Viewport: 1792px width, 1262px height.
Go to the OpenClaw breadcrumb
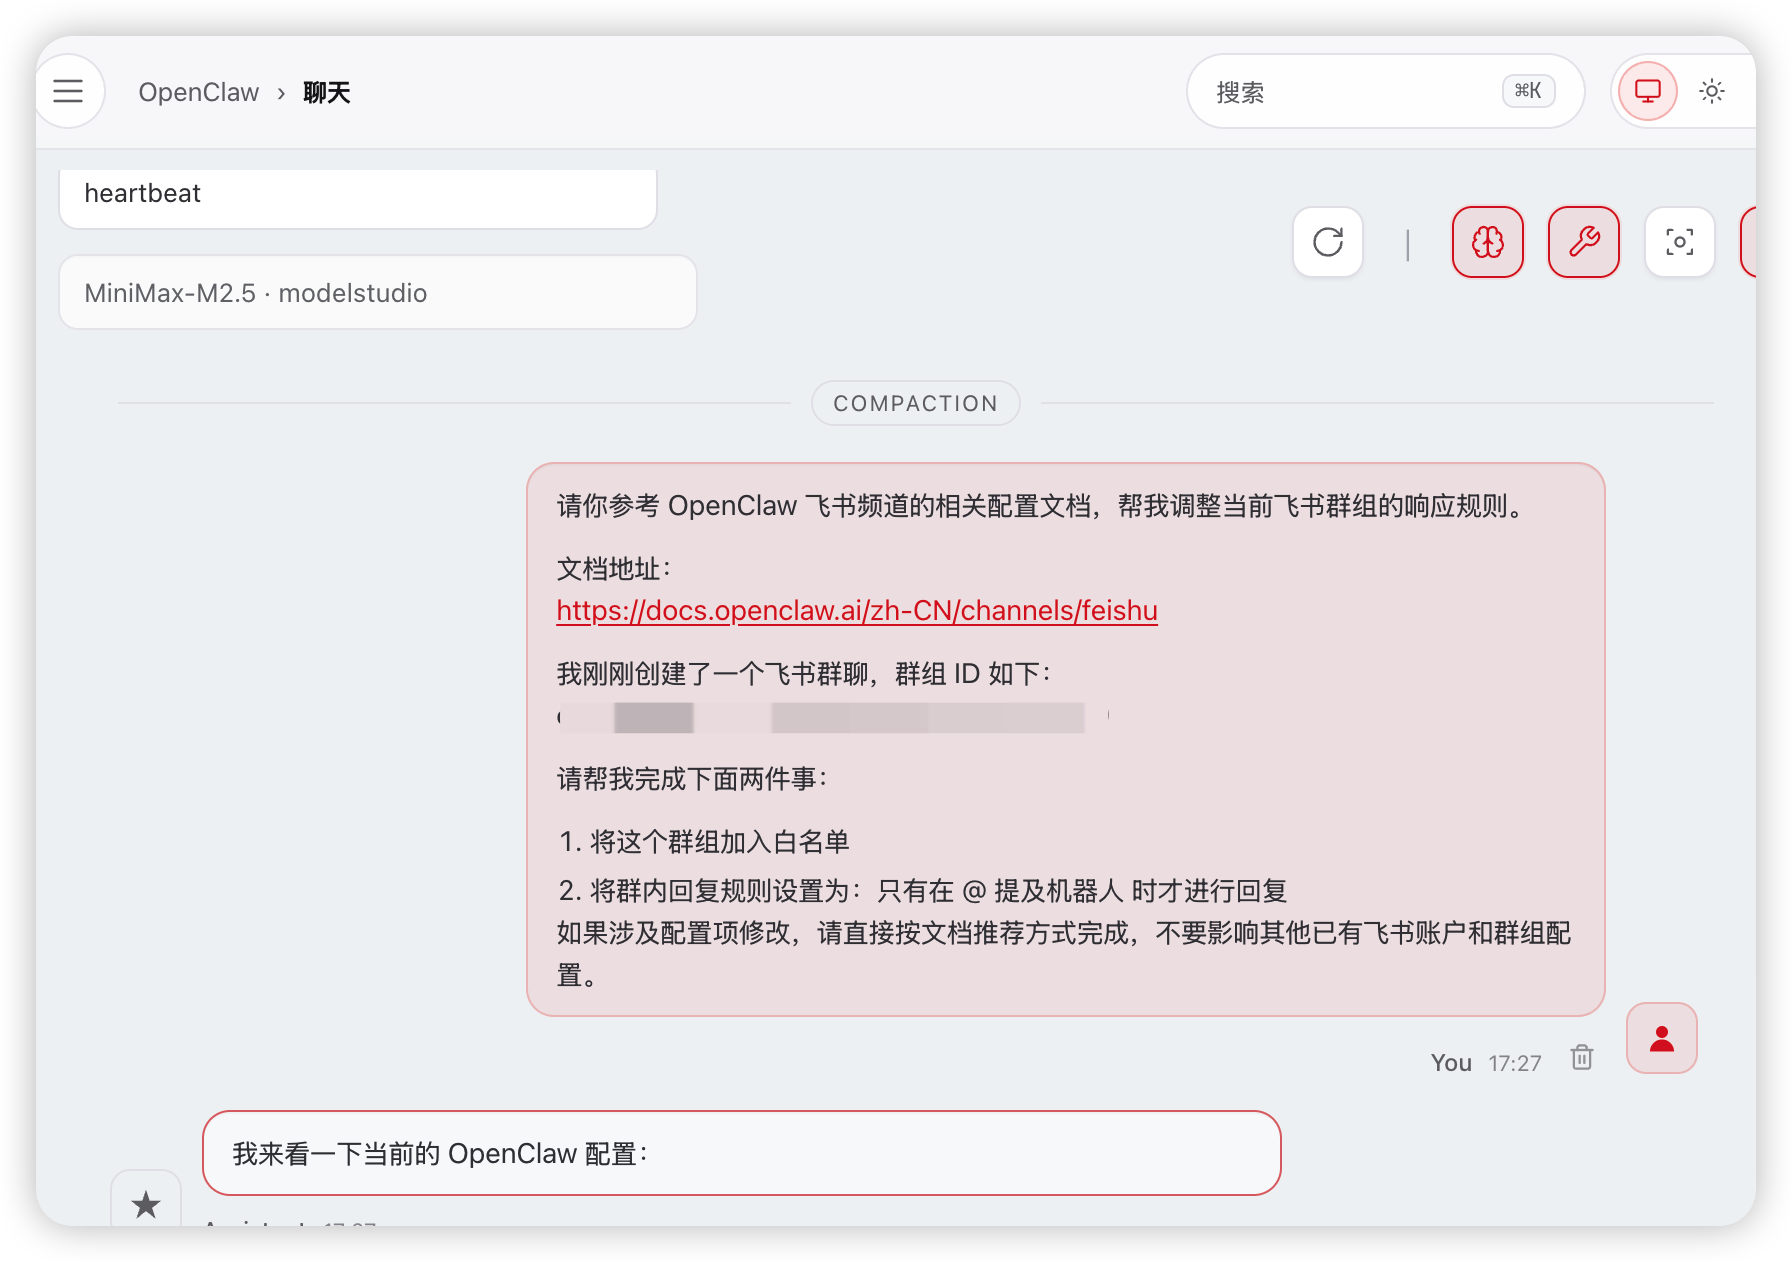[x=198, y=93]
